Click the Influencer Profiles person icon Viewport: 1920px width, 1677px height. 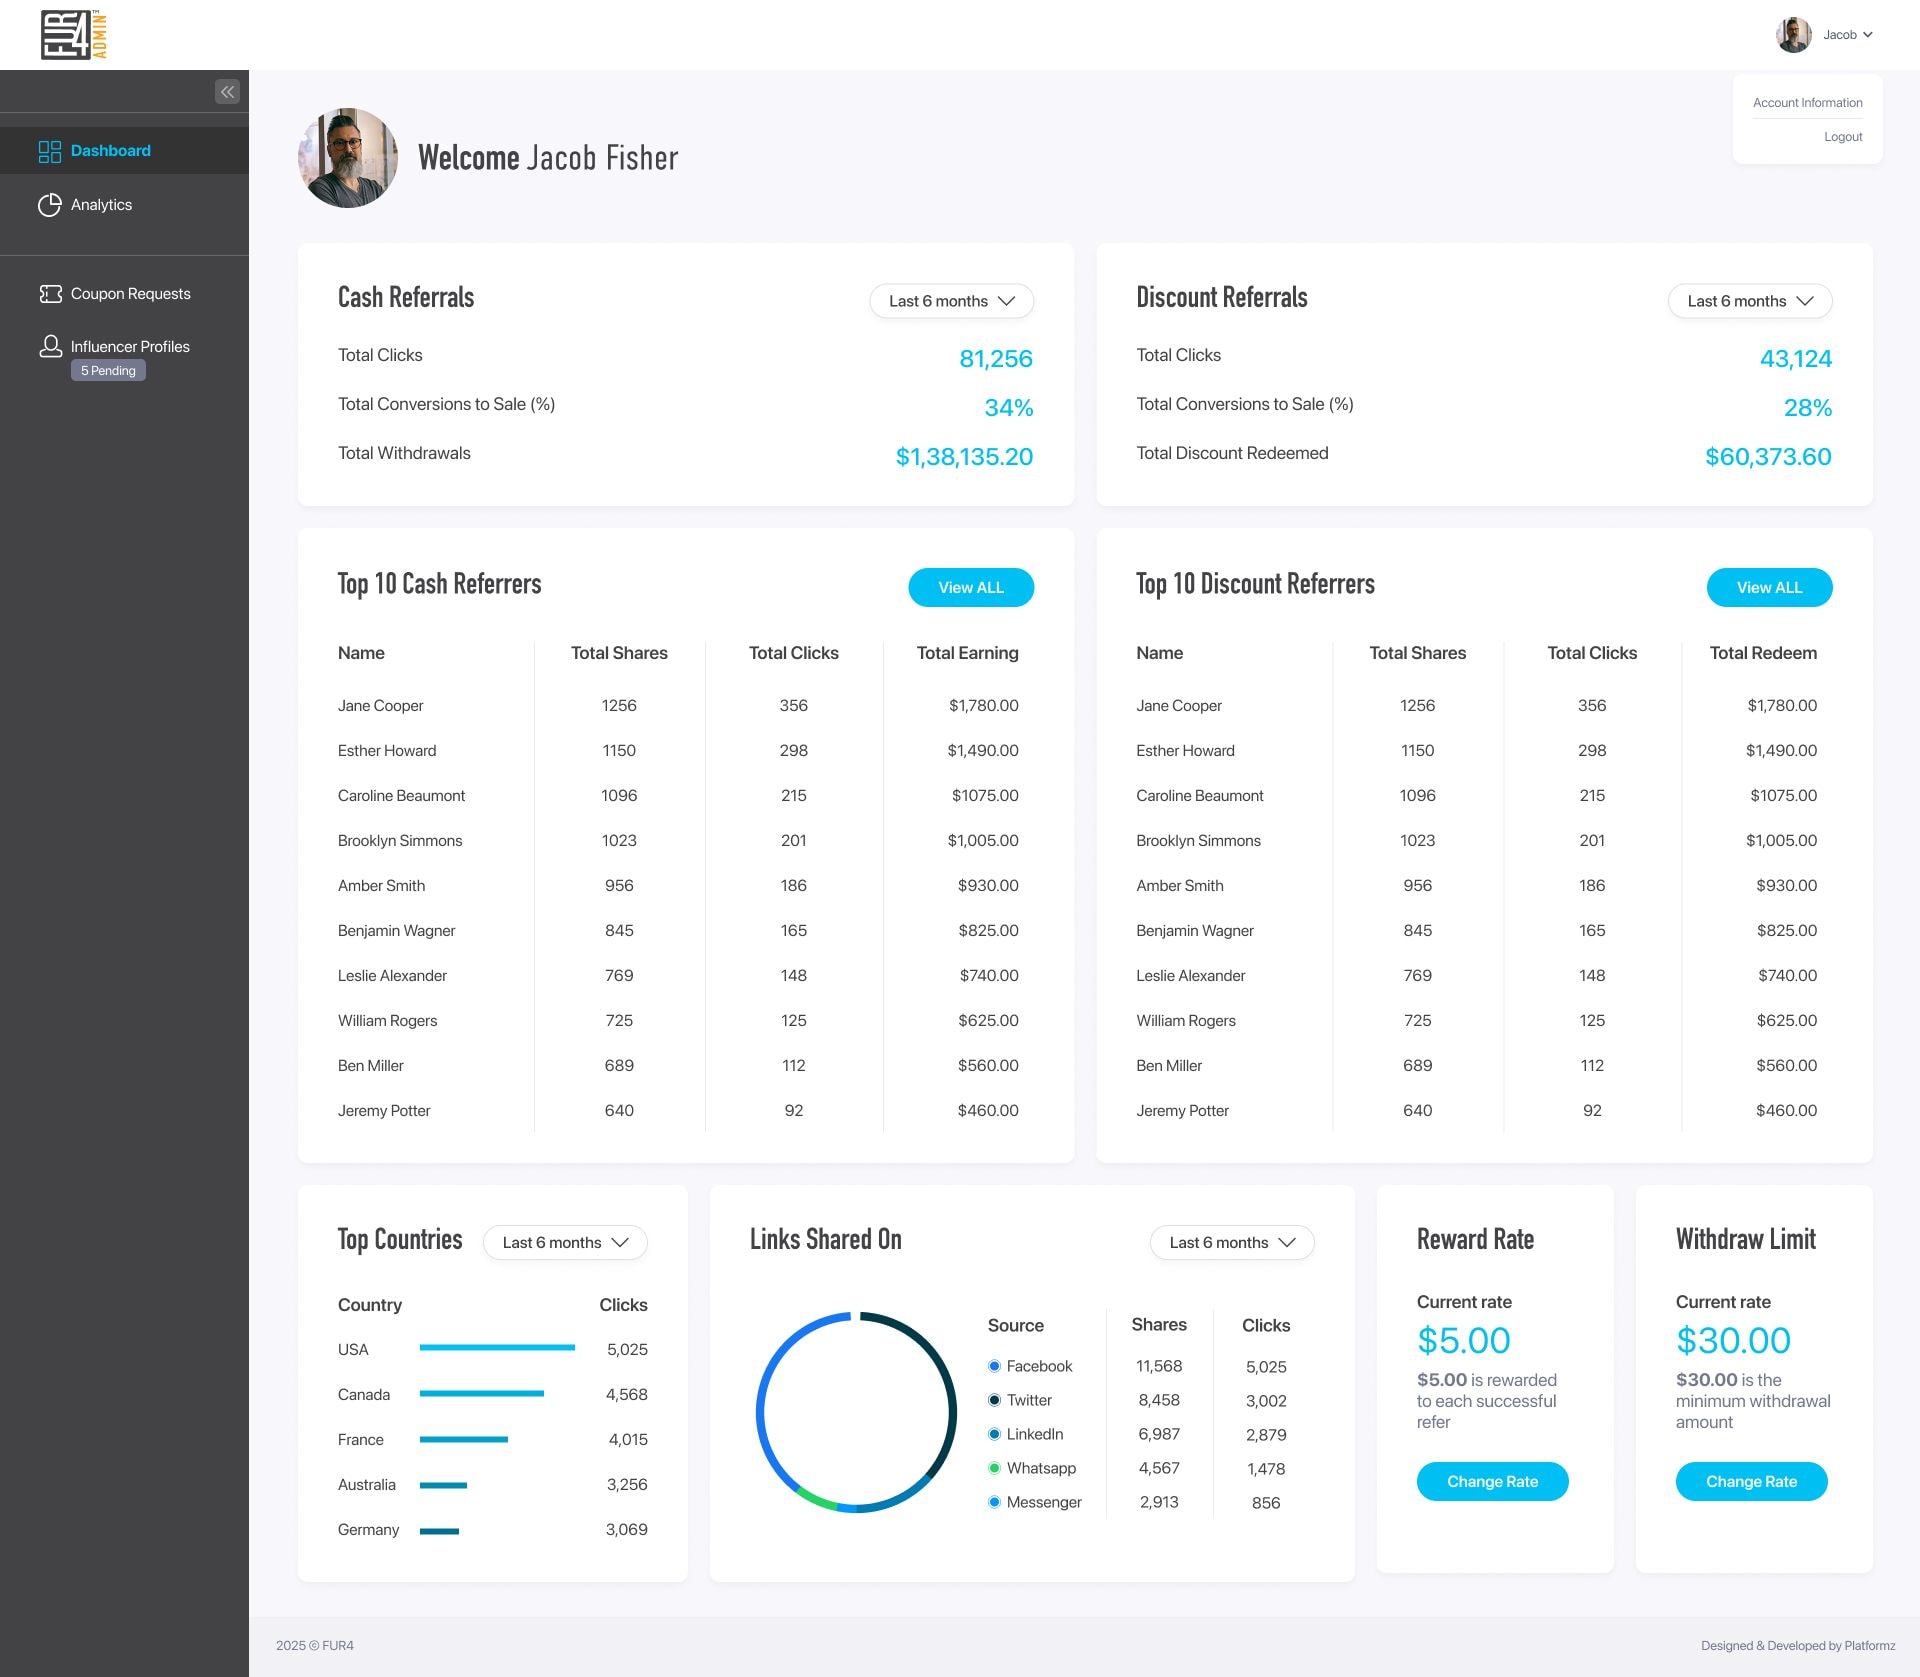pos(50,346)
